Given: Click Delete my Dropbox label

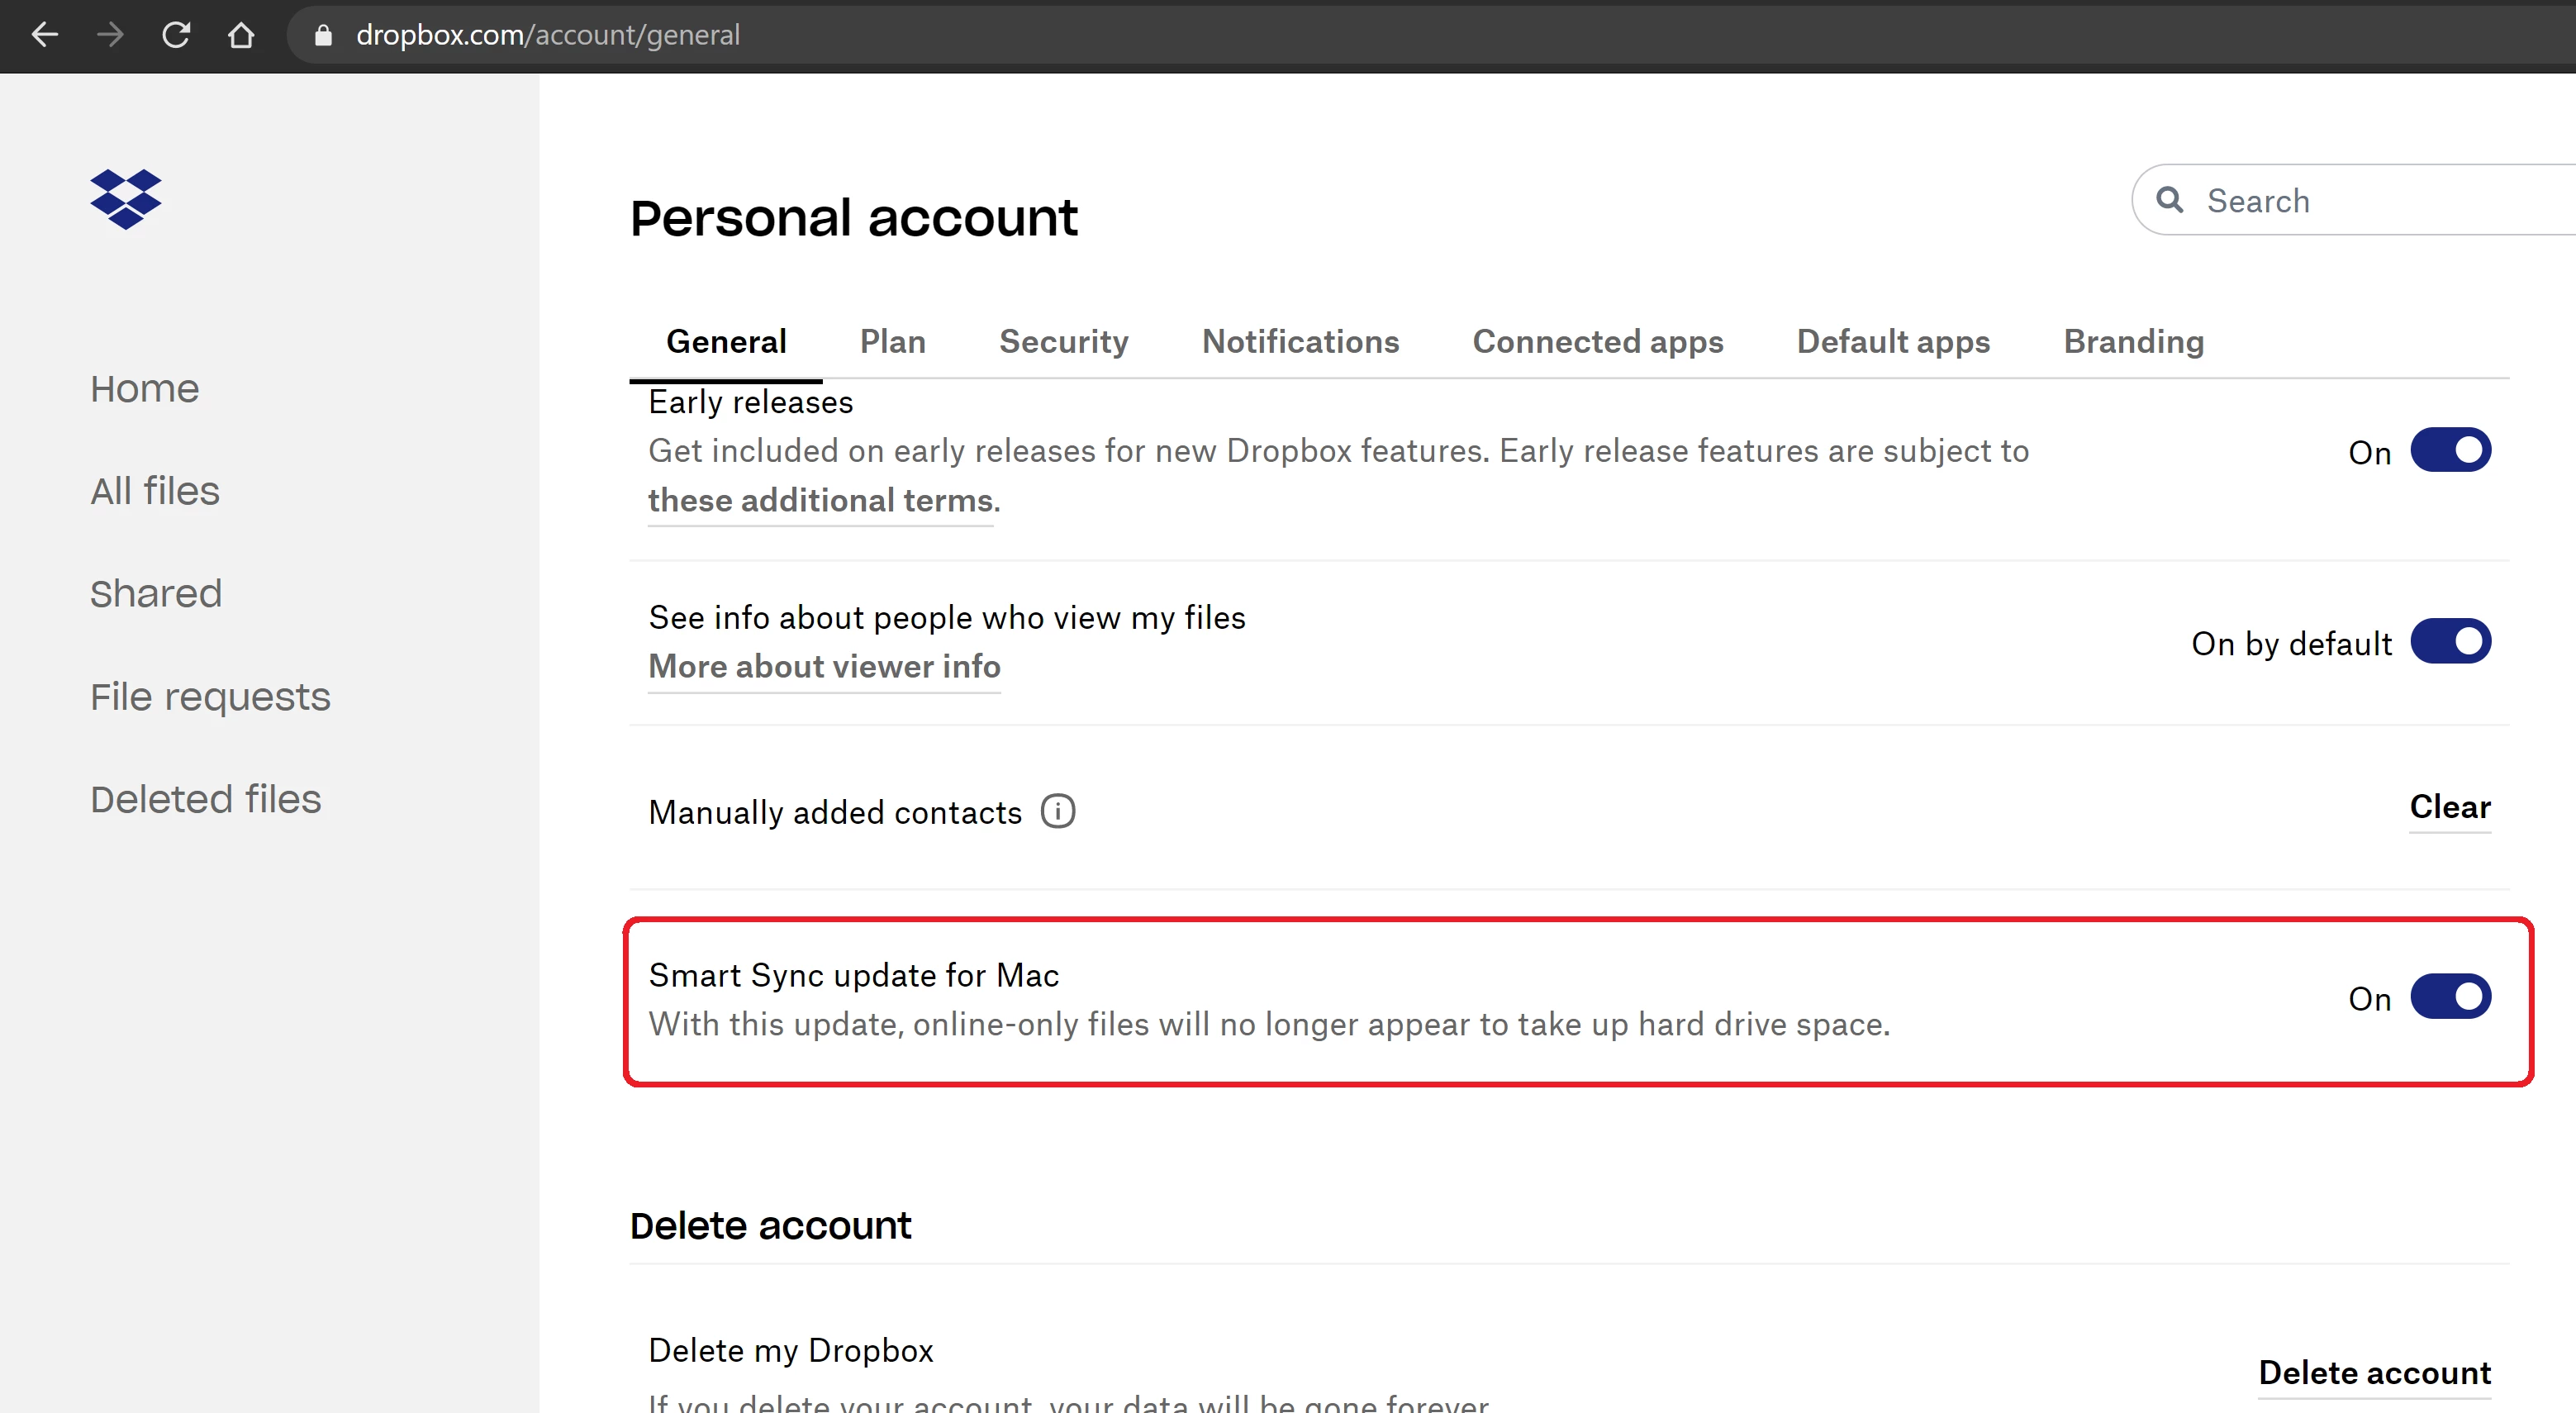Looking at the screenshot, I should (791, 1350).
